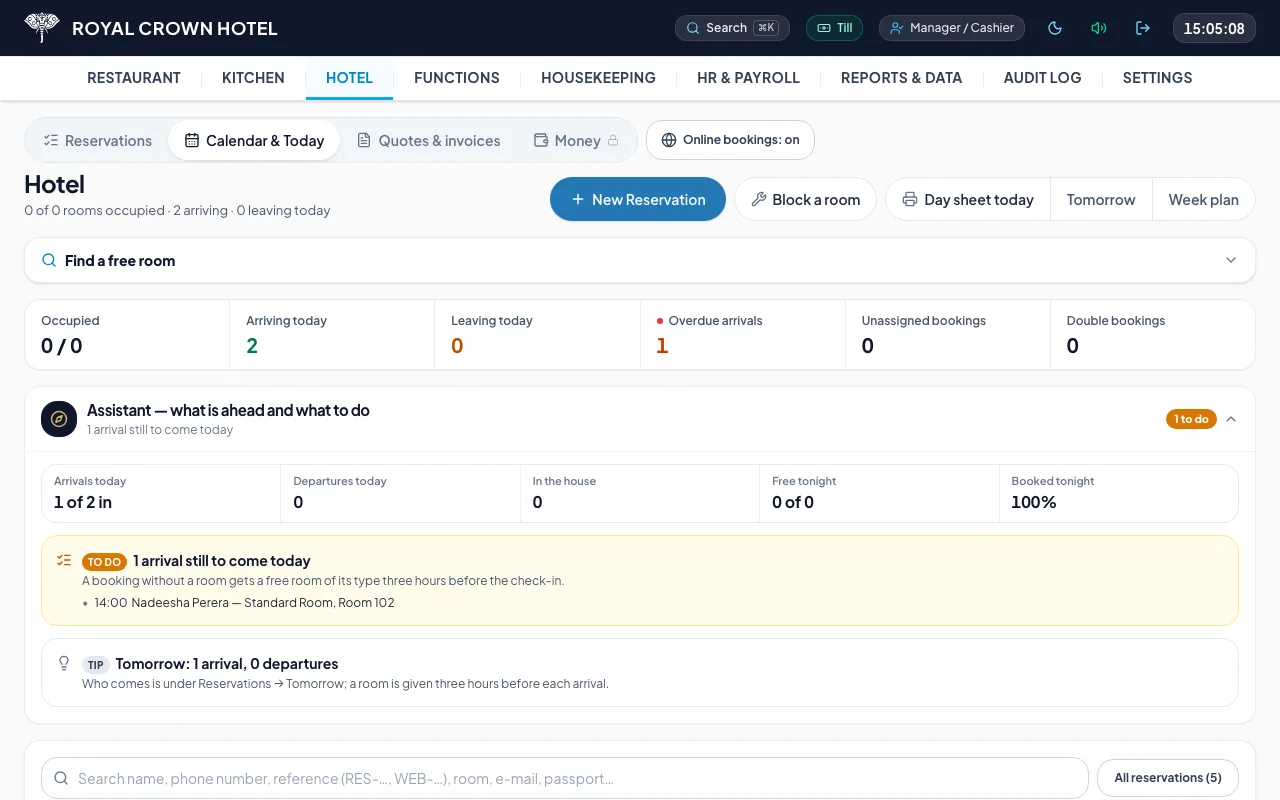The width and height of the screenshot is (1280, 800).
Task: Click the Block a room button
Action: 805,200
